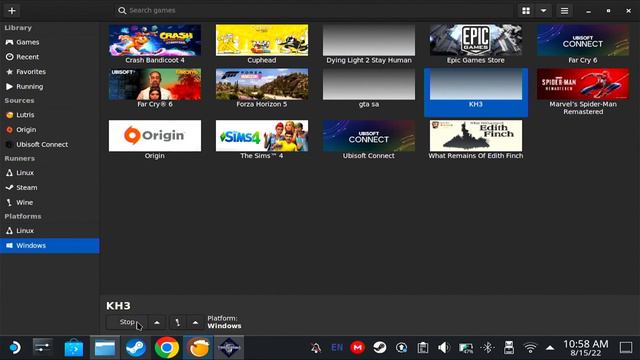640x360 pixels.
Task: Select The Sims 4 tile
Action: 262,139
